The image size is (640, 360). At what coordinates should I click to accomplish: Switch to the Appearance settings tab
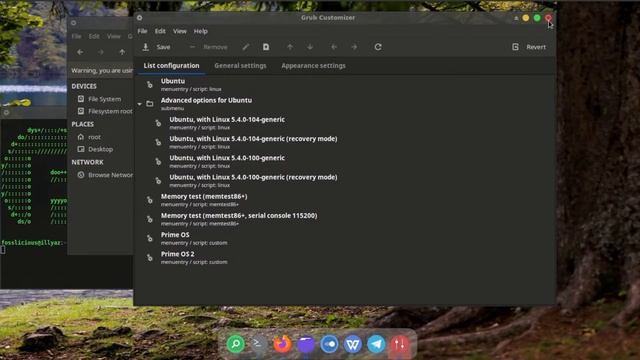point(313,66)
